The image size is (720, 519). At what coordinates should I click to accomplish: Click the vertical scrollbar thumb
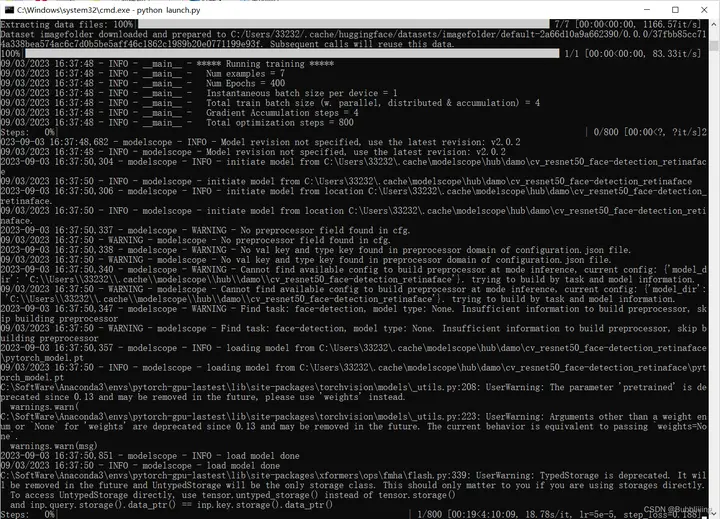click(x=714, y=45)
